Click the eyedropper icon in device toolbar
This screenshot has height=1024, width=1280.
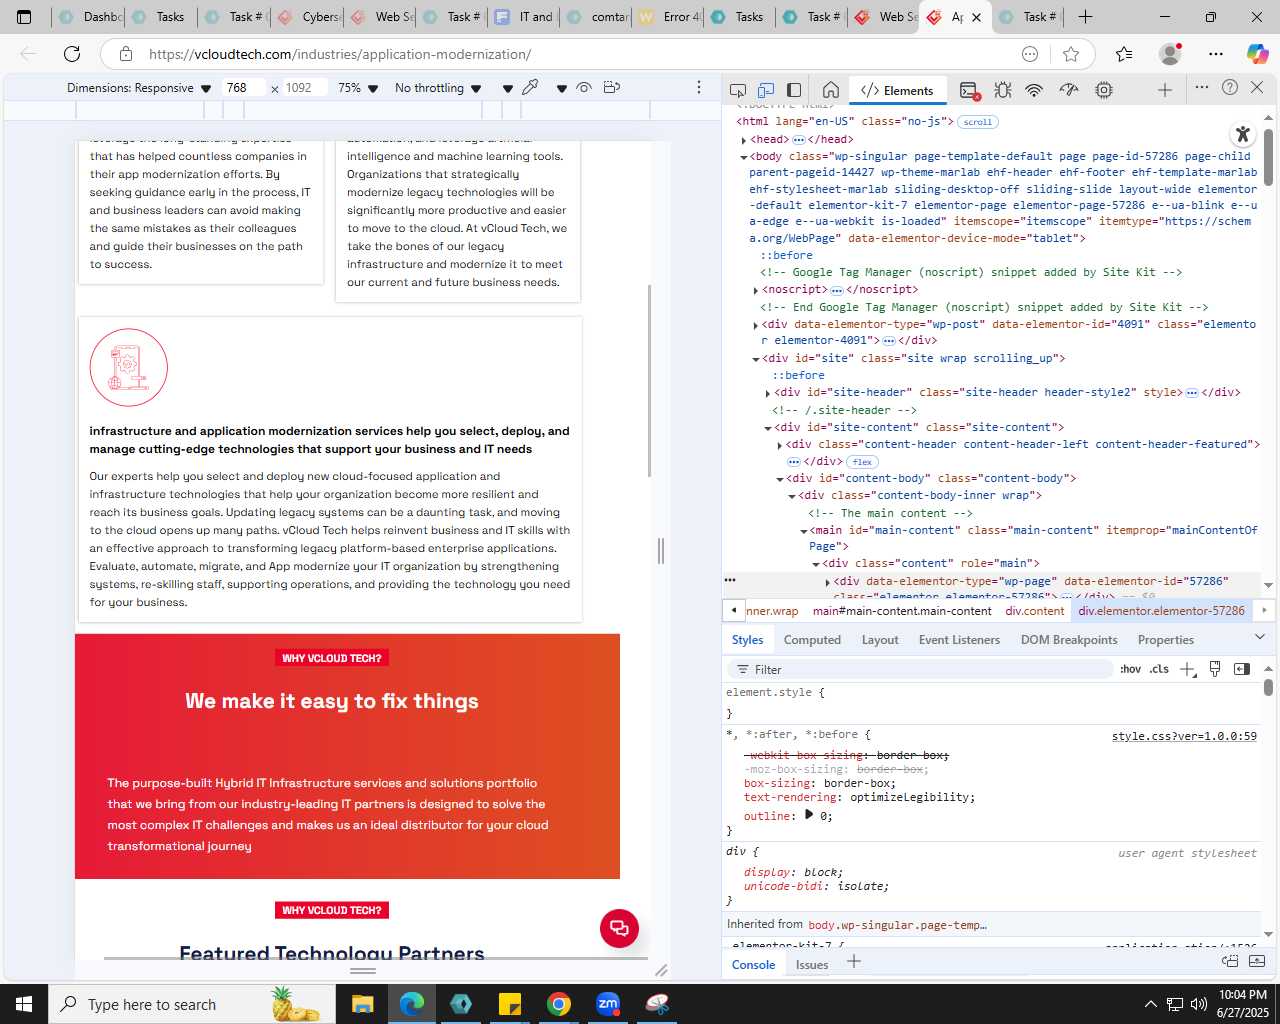tap(530, 87)
